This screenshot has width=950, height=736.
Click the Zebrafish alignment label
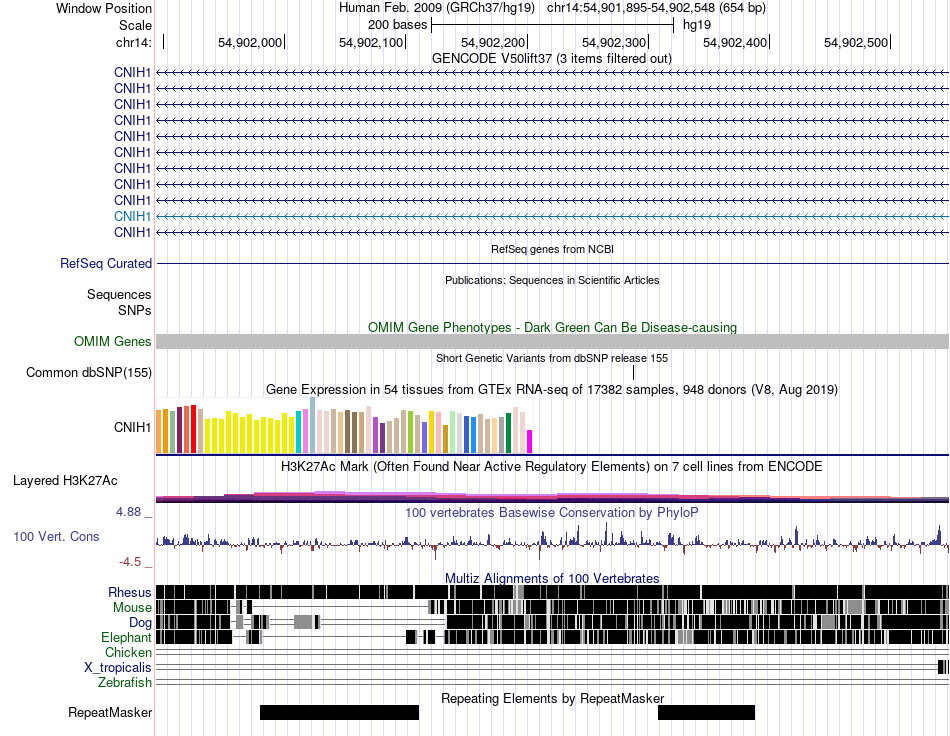[x=125, y=683]
